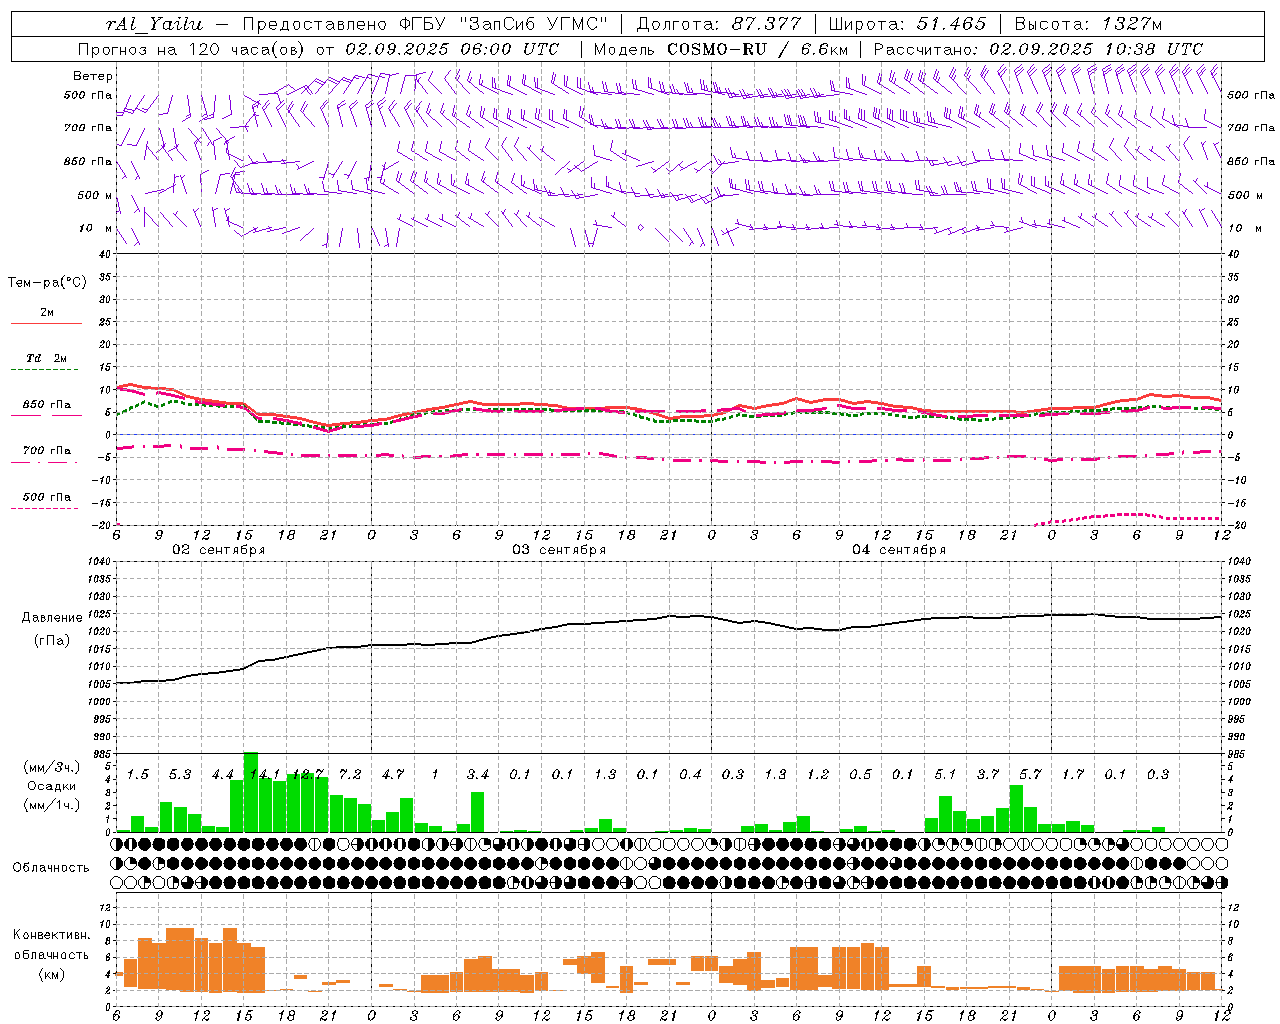Screen dimensions: 1280x1024
Task: Select the Долгота: 87.377 longitude value
Action: [x=719, y=24]
